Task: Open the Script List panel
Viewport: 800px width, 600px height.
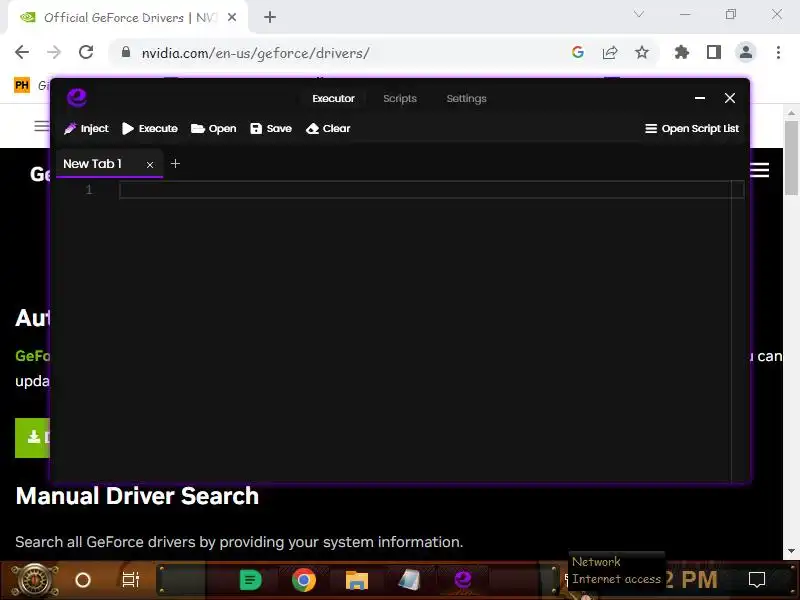Action: pos(692,129)
